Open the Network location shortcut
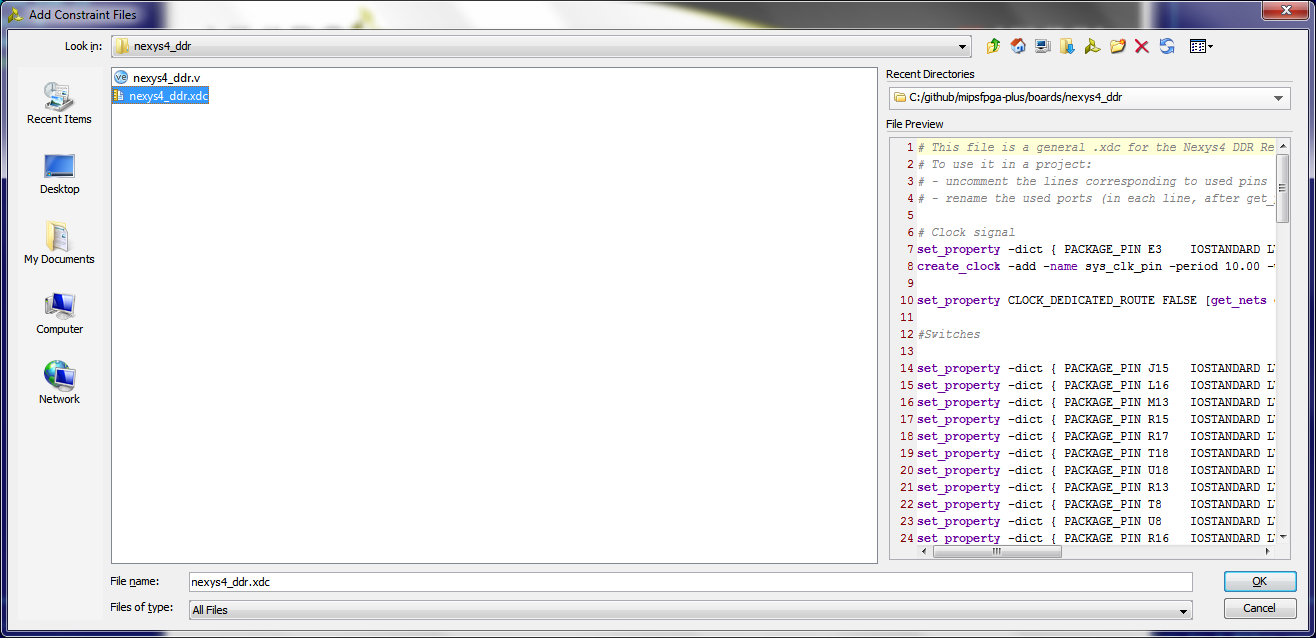This screenshot has height=638, width=1316. (x=59, y=383)
